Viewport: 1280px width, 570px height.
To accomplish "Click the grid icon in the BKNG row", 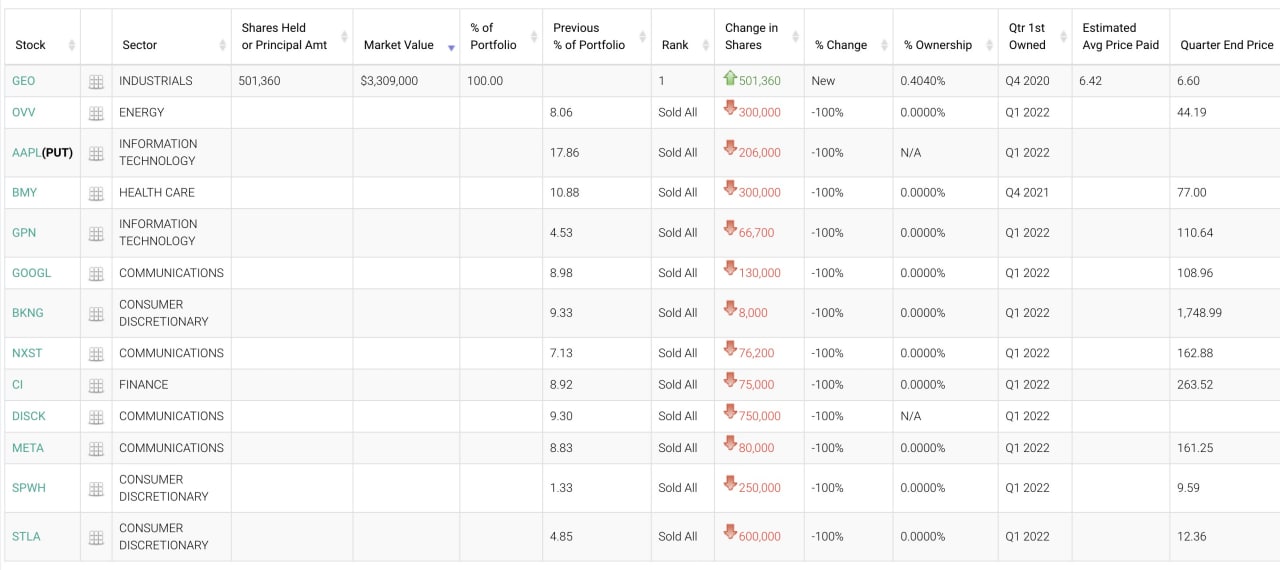I will coord(96,314).
